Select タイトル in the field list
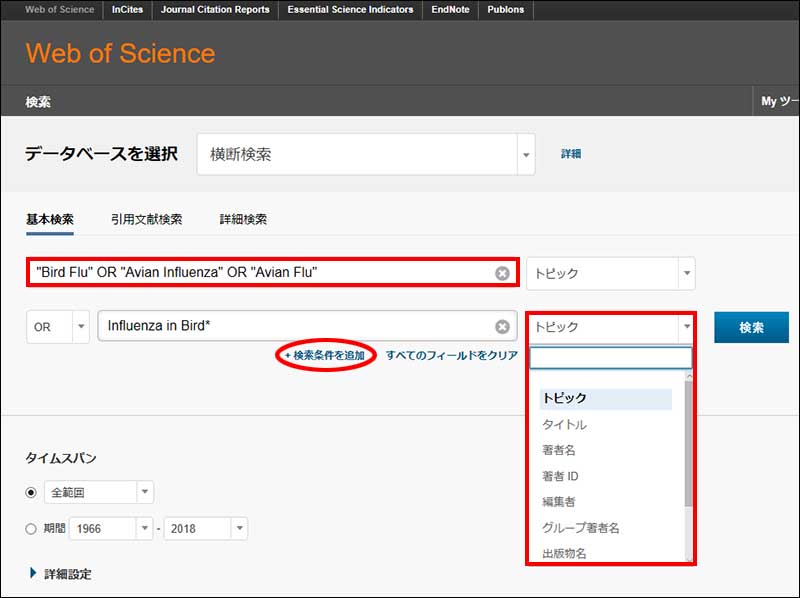Screen dimensions: 800x598 564,425
